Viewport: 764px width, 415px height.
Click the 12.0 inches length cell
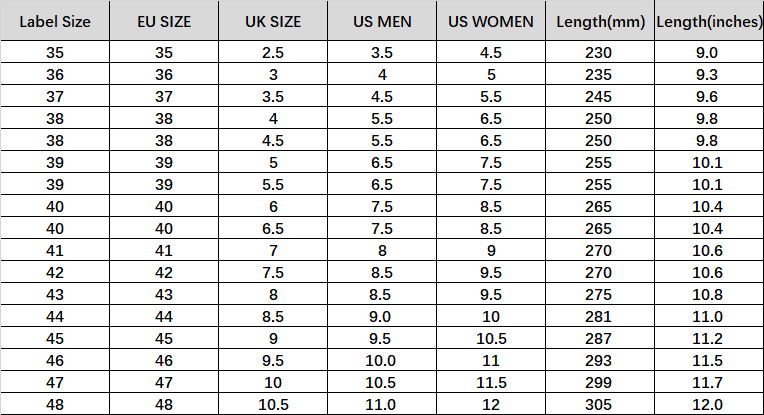click(708, 404)
